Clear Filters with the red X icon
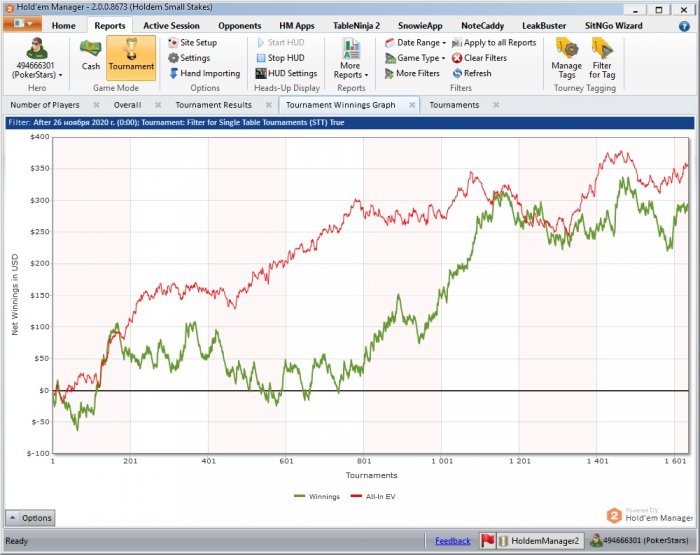 click(x=479, y=58)
